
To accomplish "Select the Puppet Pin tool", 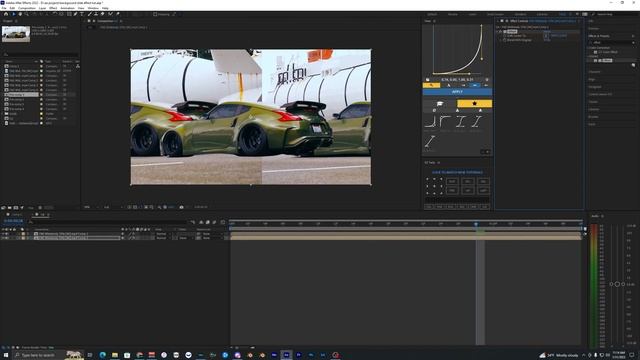I will (118, 14).
